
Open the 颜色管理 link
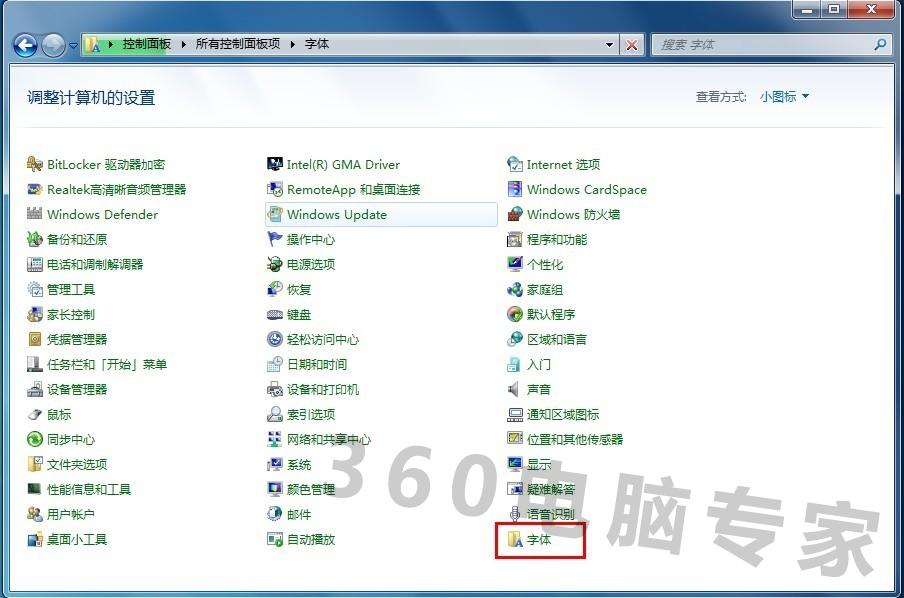pos(311,489)
